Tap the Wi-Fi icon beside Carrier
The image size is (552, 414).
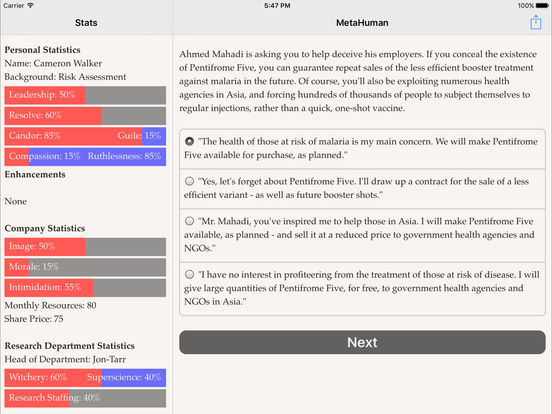30,5
